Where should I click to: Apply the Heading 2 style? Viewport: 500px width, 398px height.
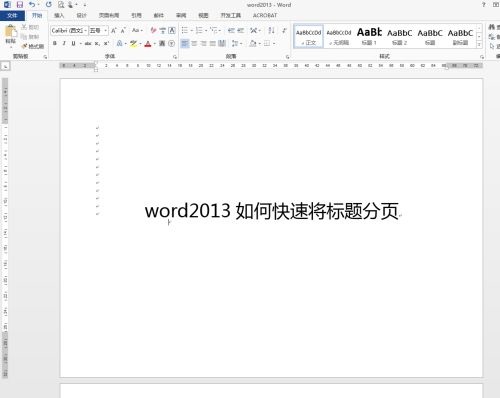[399, 36]
